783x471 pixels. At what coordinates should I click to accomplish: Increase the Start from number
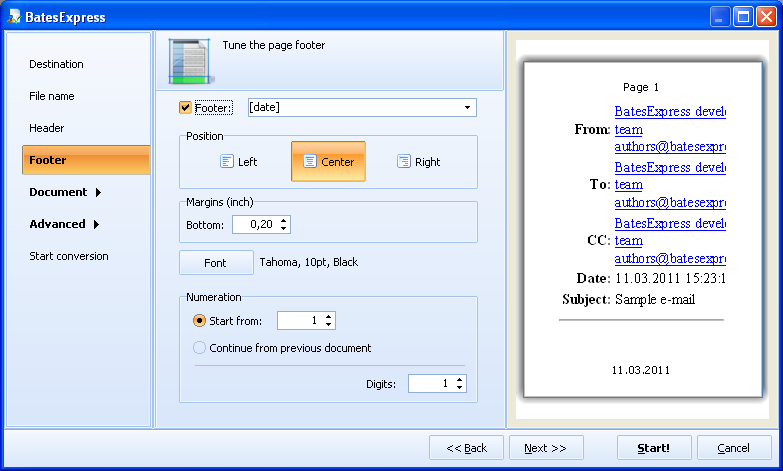click(x=328, y=317)
